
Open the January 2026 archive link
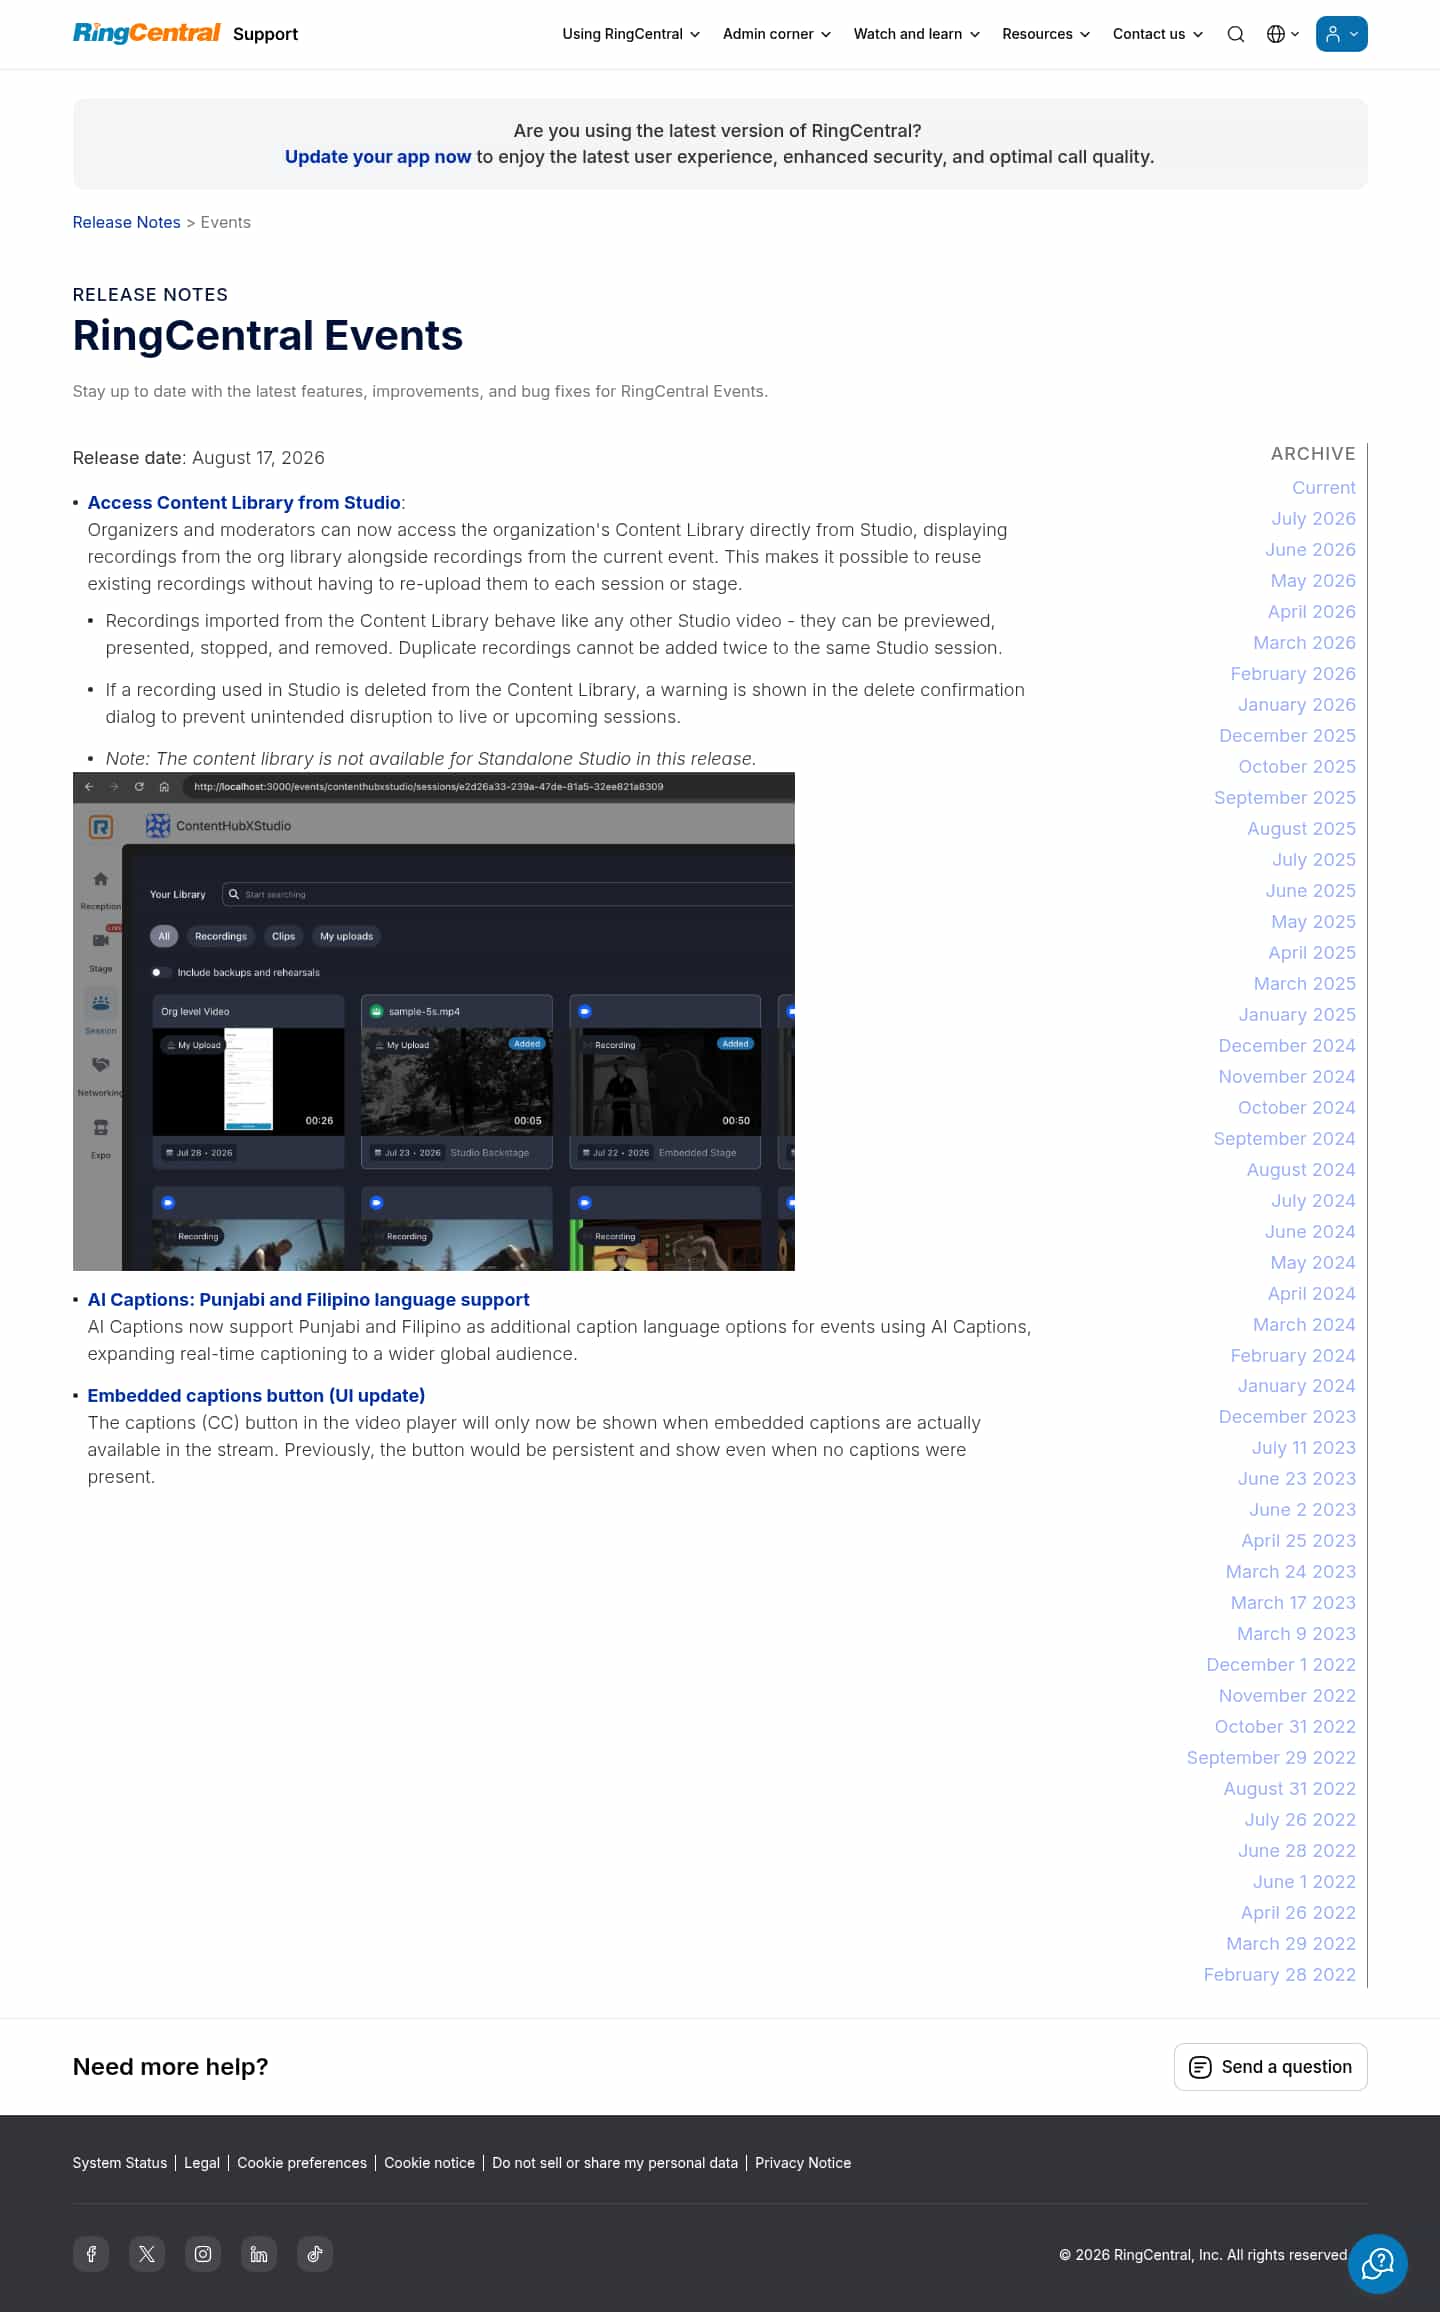[1297, 705]
